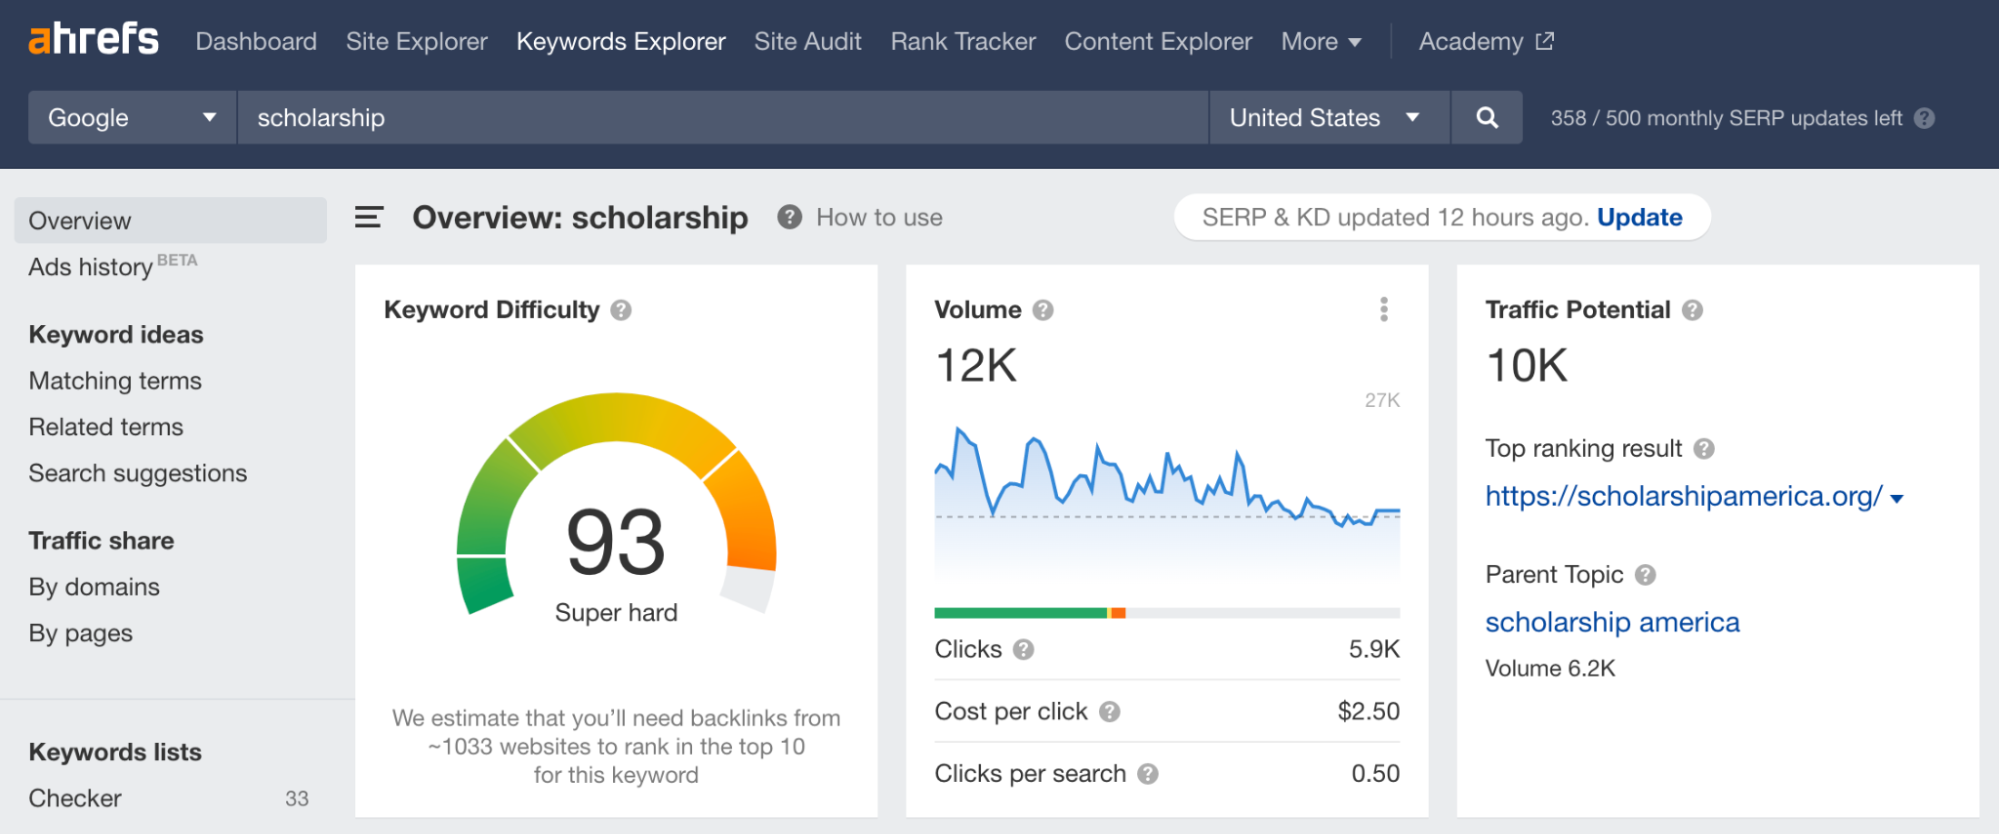Click the ahrefs logo
The image size is (1999, 834).
93,40
